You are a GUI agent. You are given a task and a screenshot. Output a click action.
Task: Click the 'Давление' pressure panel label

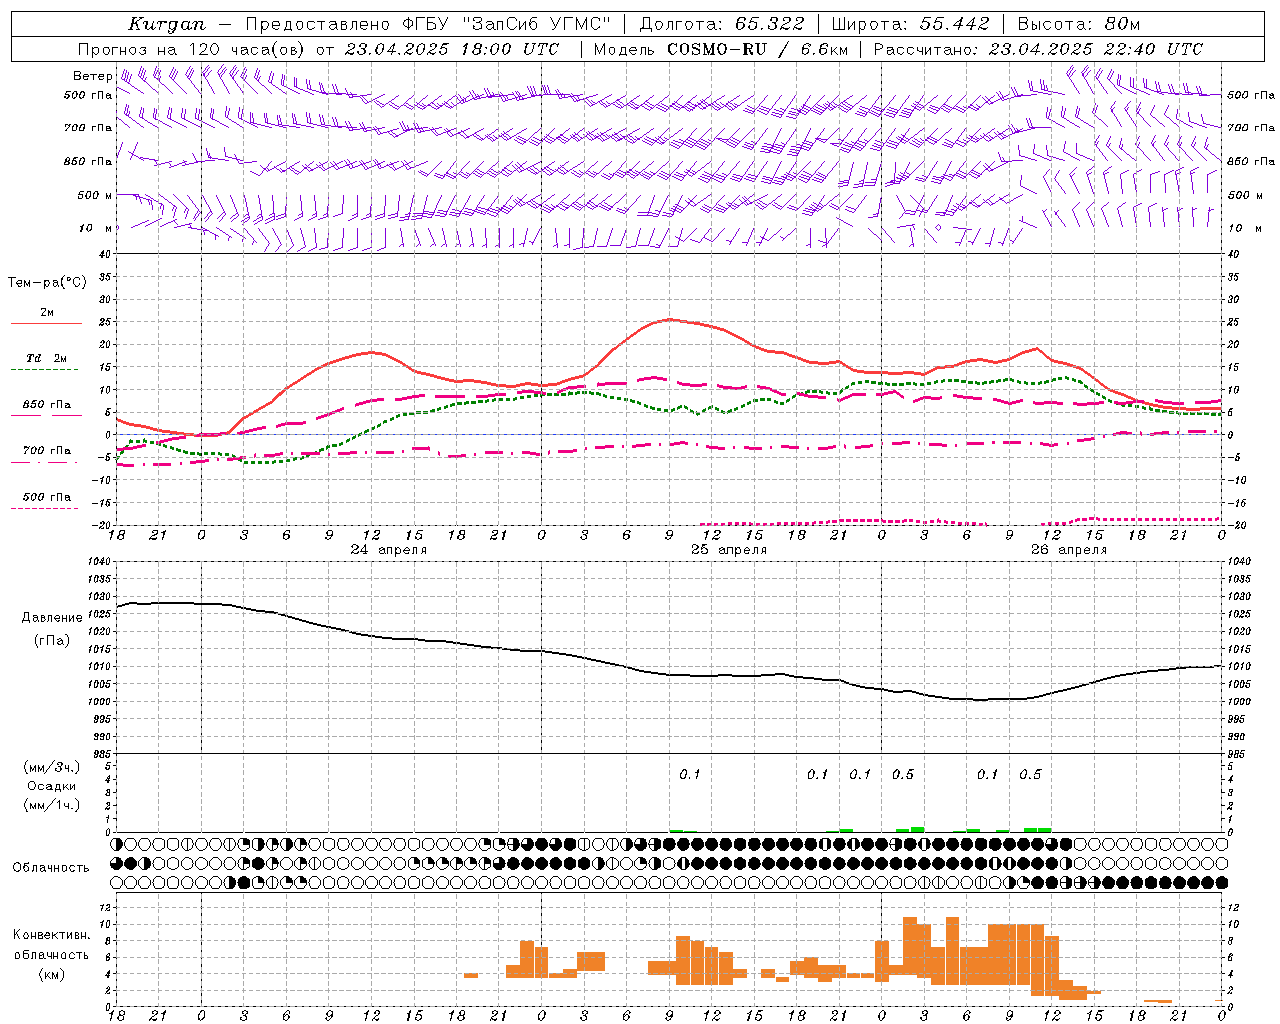pos(52,618)
